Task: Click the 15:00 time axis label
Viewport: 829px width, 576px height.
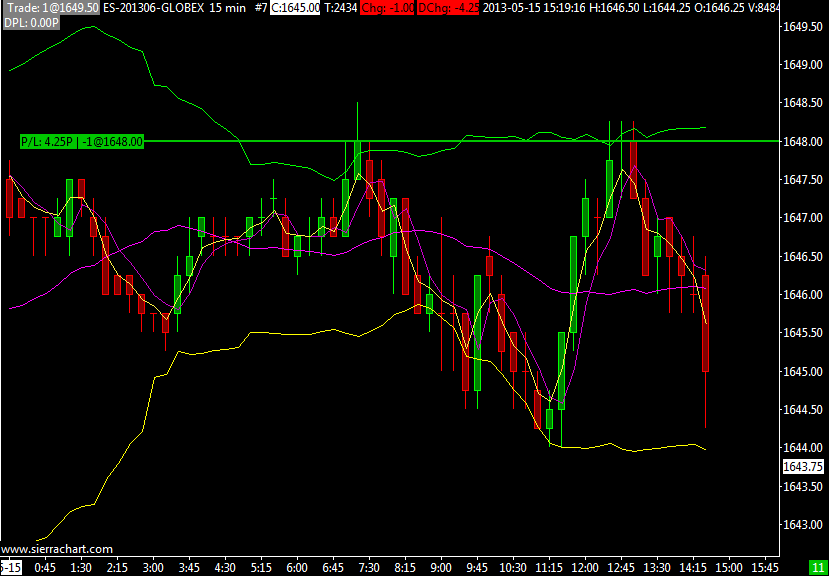Action: tap(729, 566)
